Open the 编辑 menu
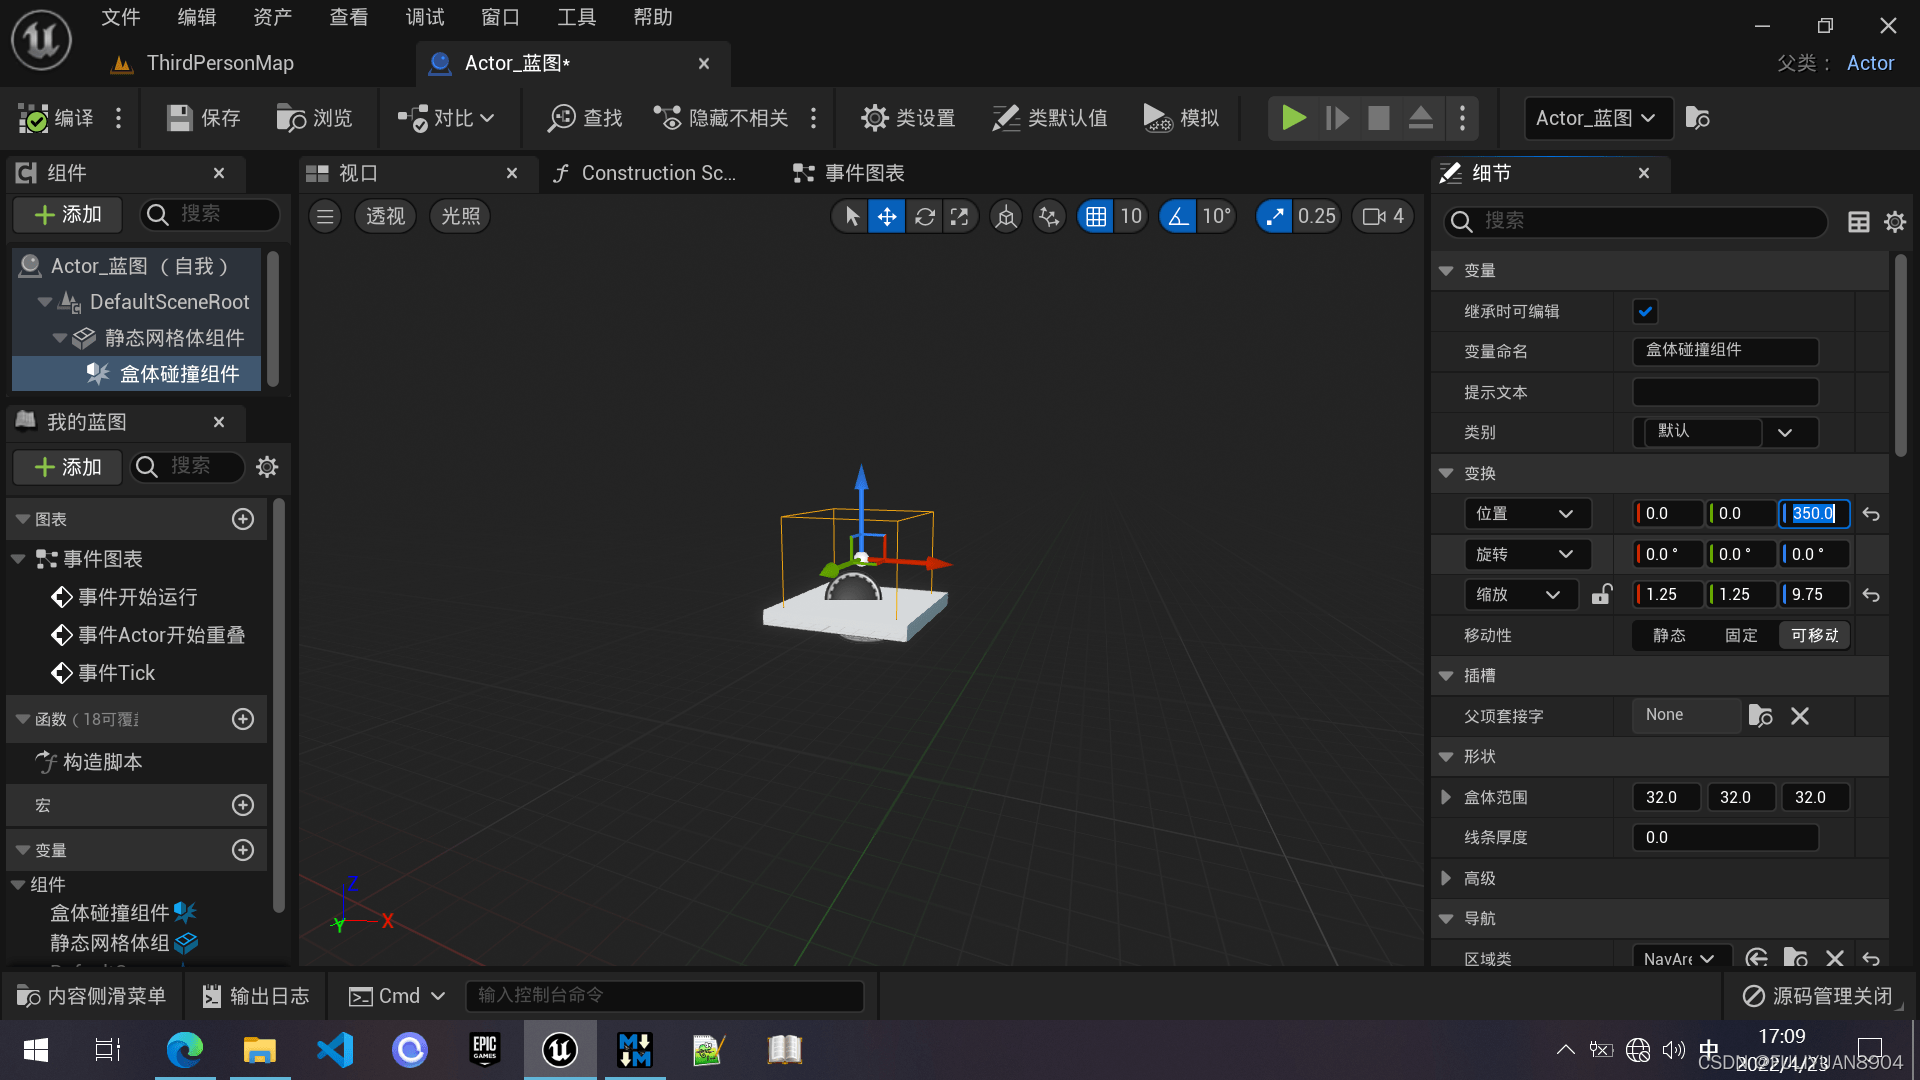Viewport: 1920px width, 1080px height. click(197, 17)
